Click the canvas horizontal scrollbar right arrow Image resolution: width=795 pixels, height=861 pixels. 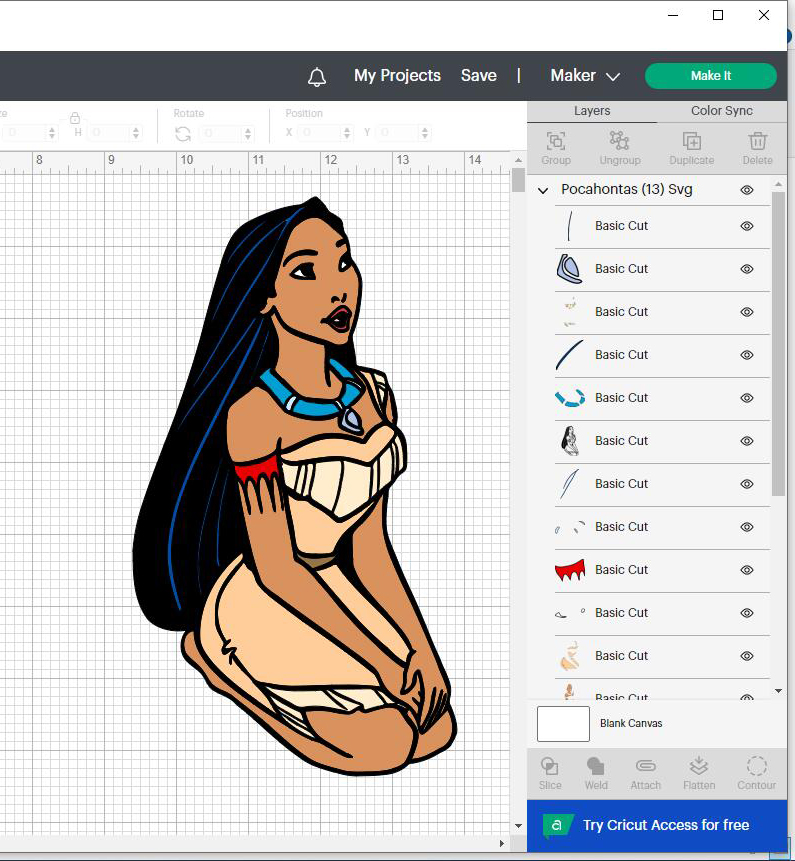(501, 843)
